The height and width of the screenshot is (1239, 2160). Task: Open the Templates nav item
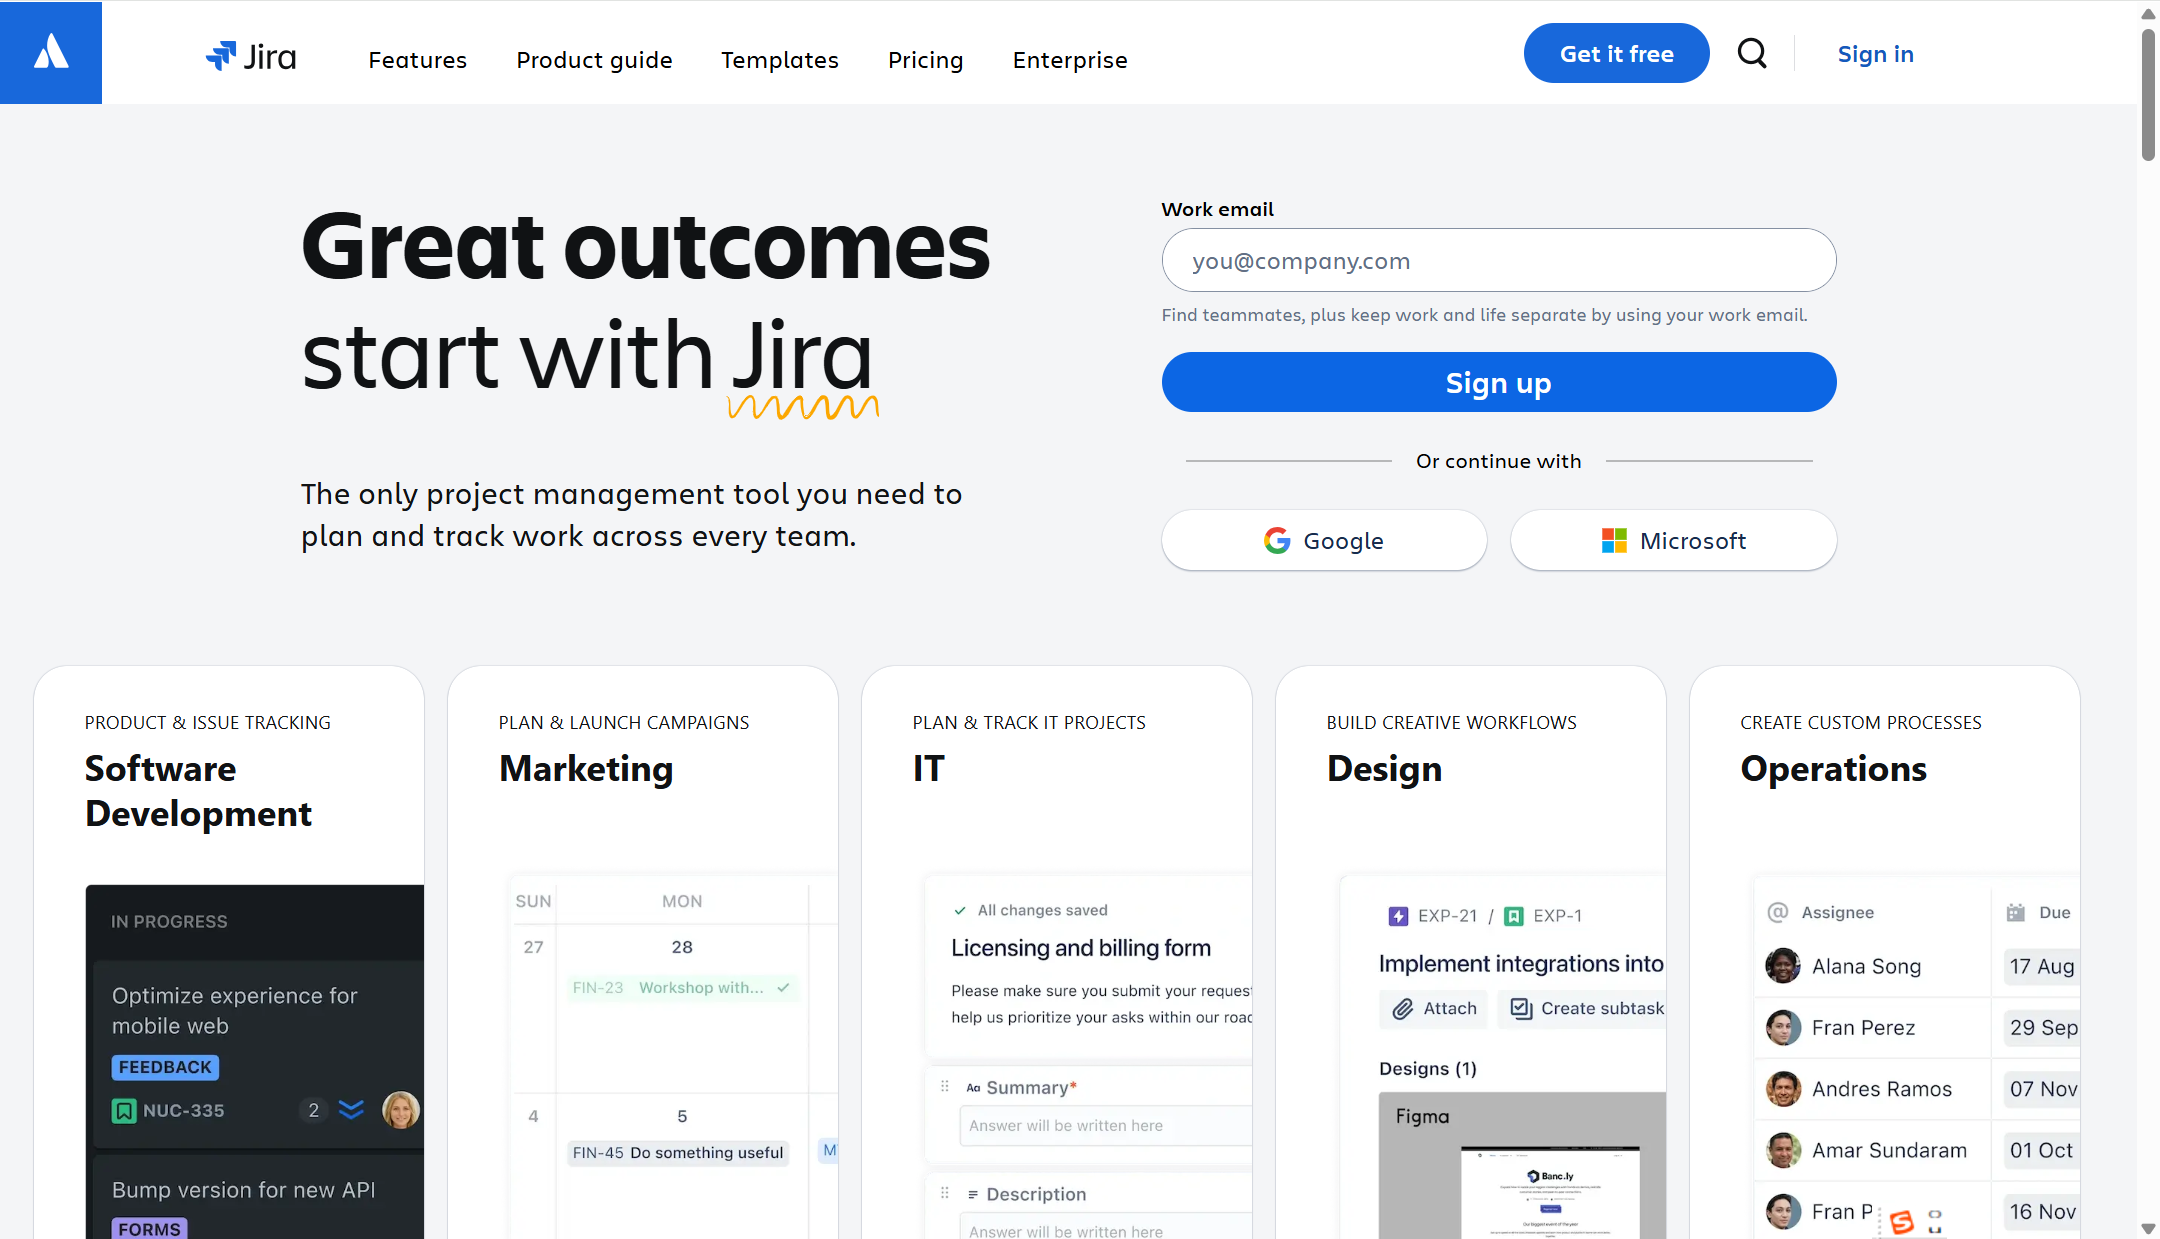[780, 60]
